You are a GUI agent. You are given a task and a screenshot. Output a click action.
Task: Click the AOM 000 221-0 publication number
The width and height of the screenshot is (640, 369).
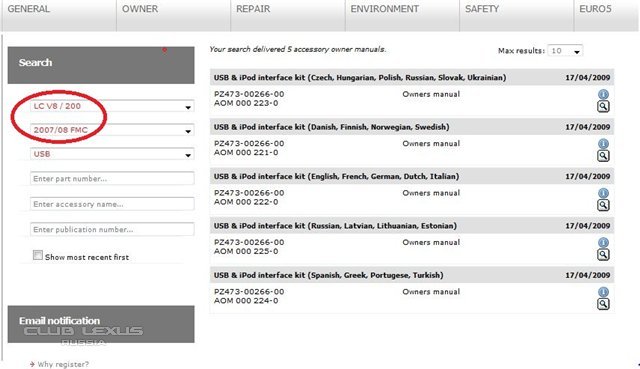246,153
